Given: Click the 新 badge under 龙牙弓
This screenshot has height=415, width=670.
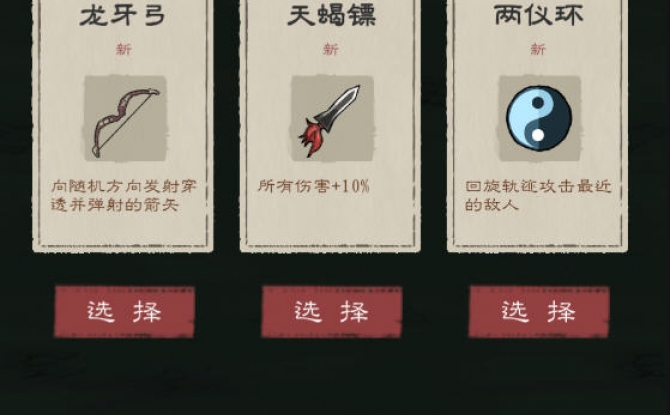Looking at the screenshot, I should click(123, 49).
